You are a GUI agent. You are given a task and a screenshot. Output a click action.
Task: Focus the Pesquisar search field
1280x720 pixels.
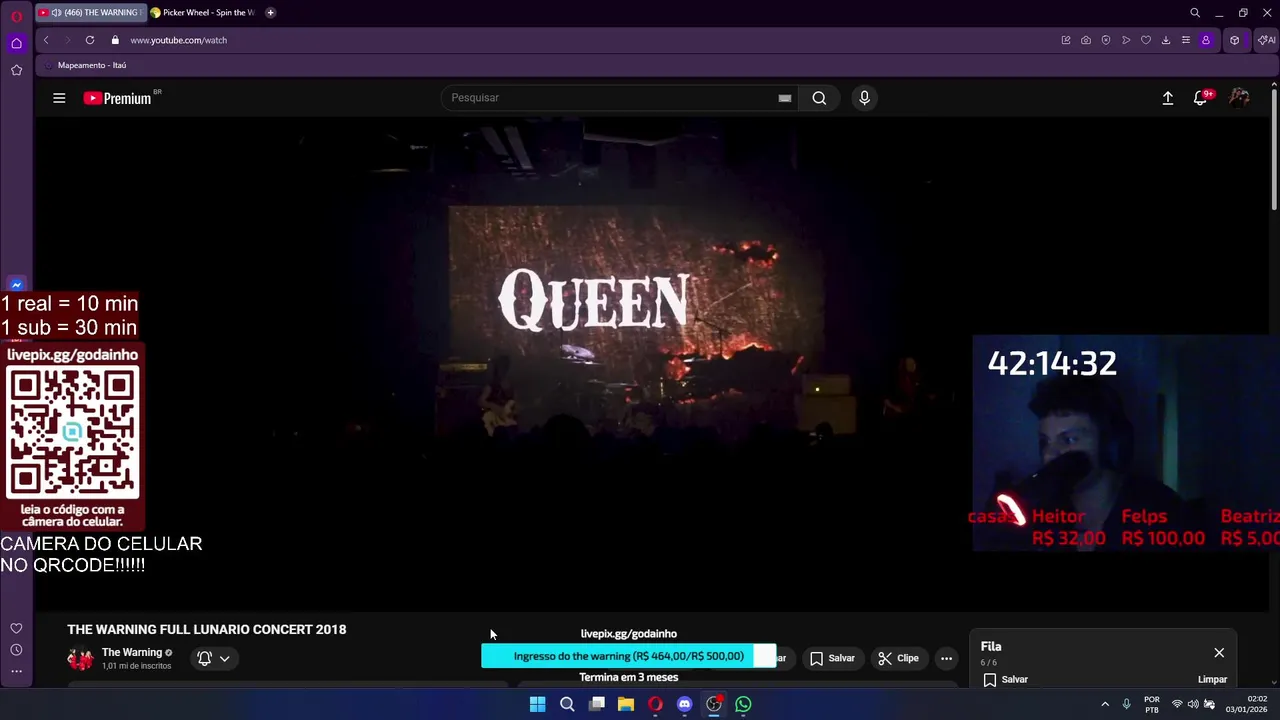tap(611, 98)
